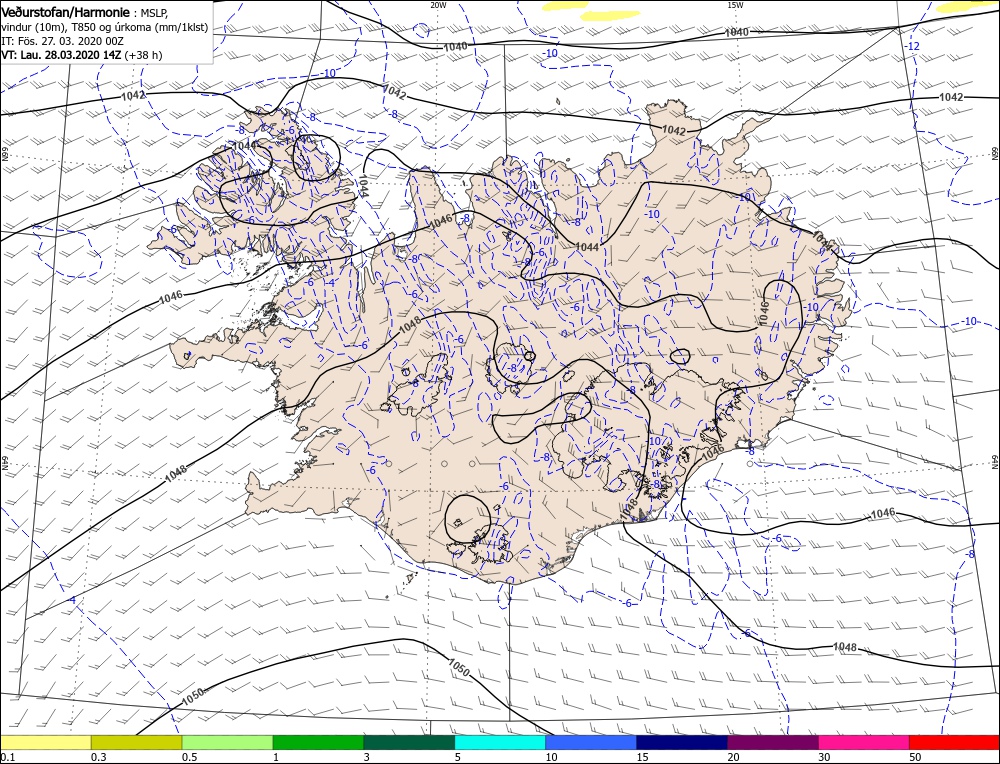The image size is (1000, 764).
Task: Pick the navy 15 mm legend swatch
Action: 682,742
